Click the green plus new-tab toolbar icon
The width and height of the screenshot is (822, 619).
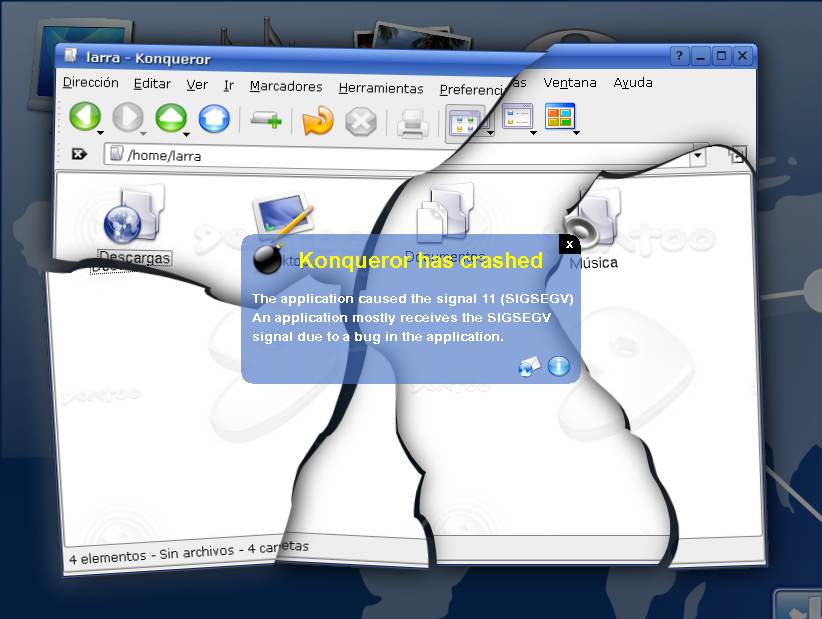pos(266,120)
